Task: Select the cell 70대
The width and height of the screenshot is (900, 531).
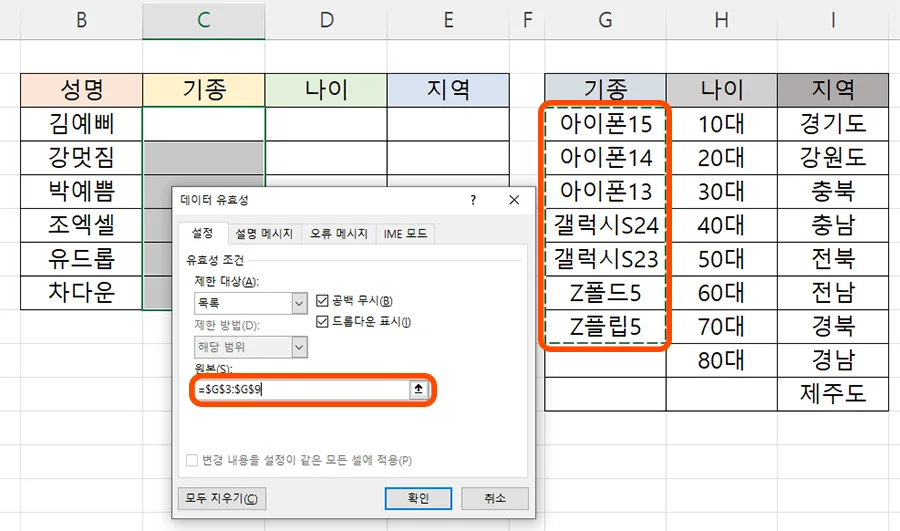Action: tap(721, 327)
